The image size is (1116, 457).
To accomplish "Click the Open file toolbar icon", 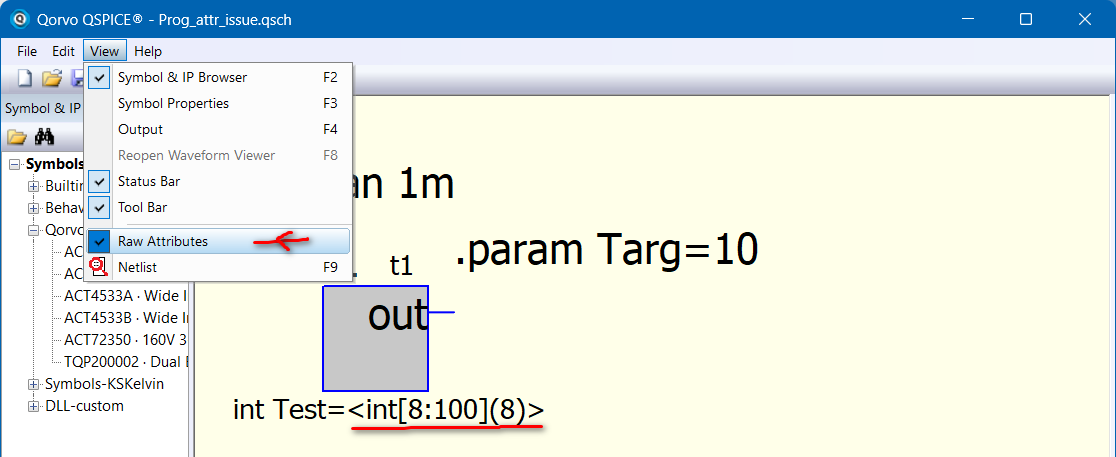I will point(51,78).
